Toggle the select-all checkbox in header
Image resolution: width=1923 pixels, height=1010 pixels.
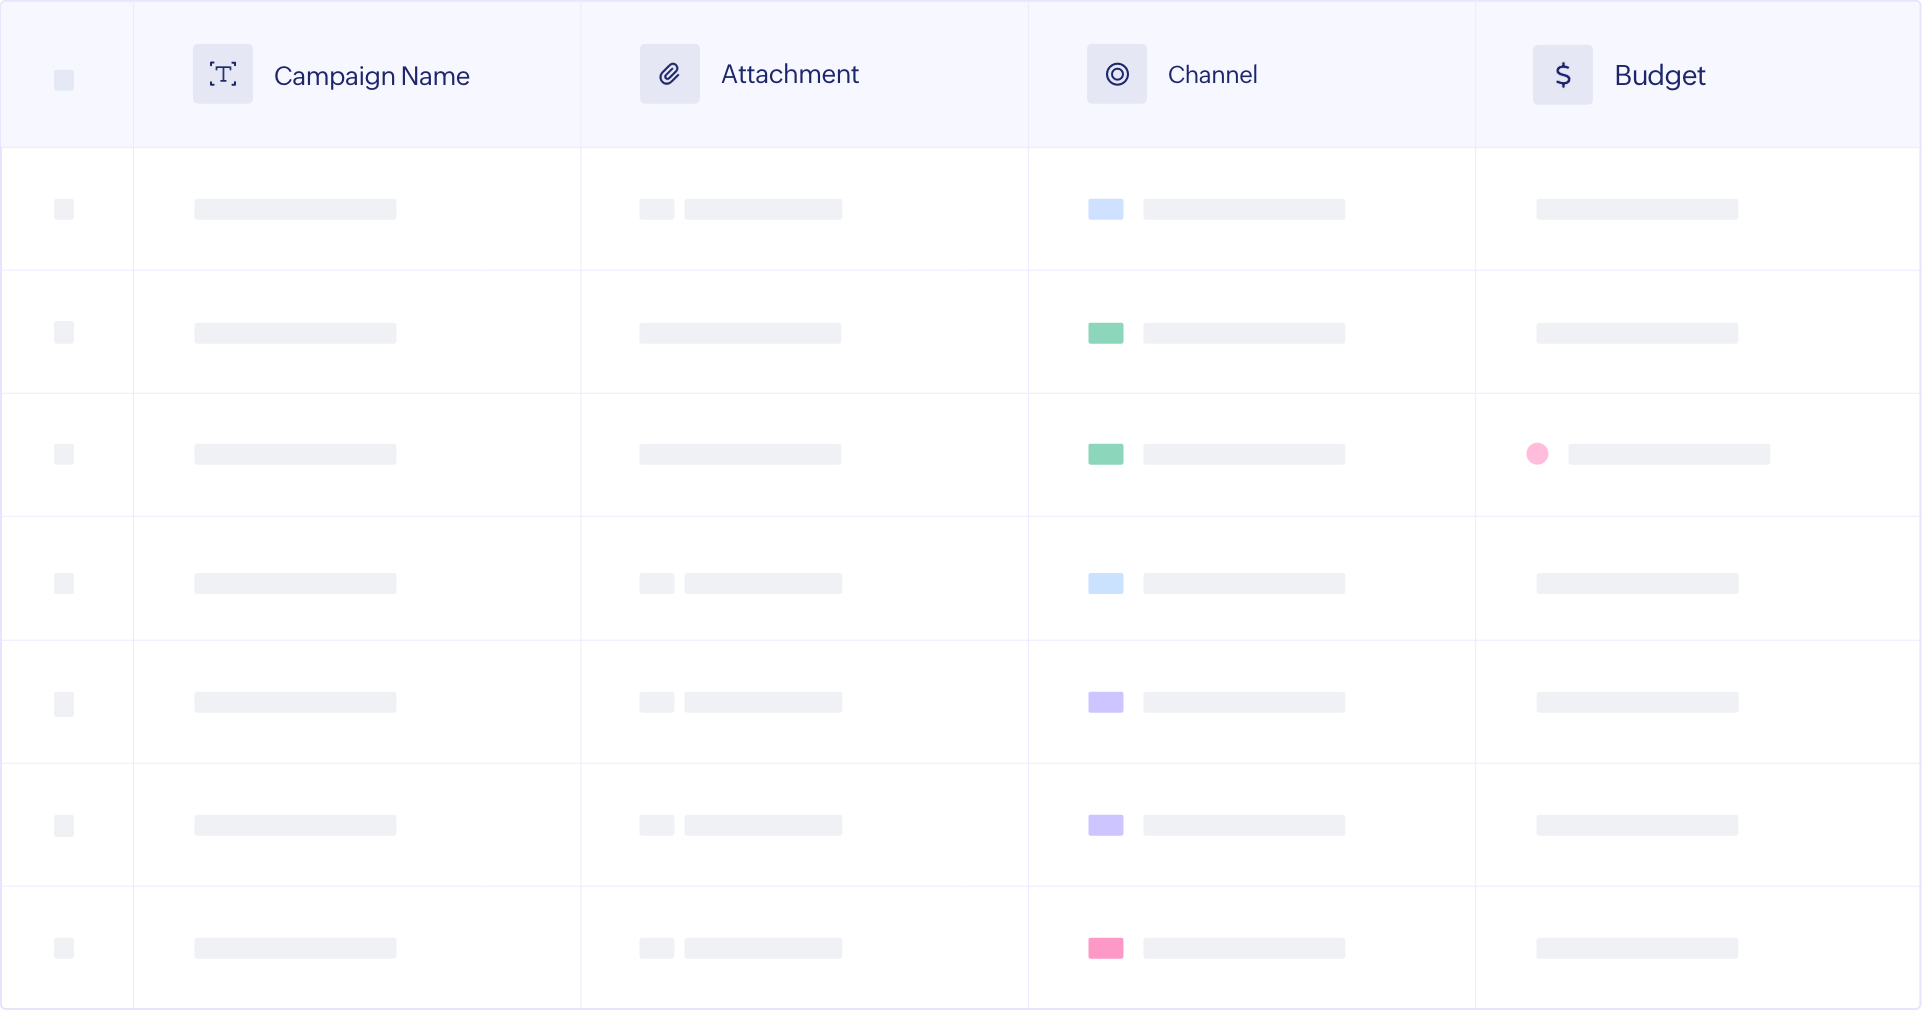(64, 80)
